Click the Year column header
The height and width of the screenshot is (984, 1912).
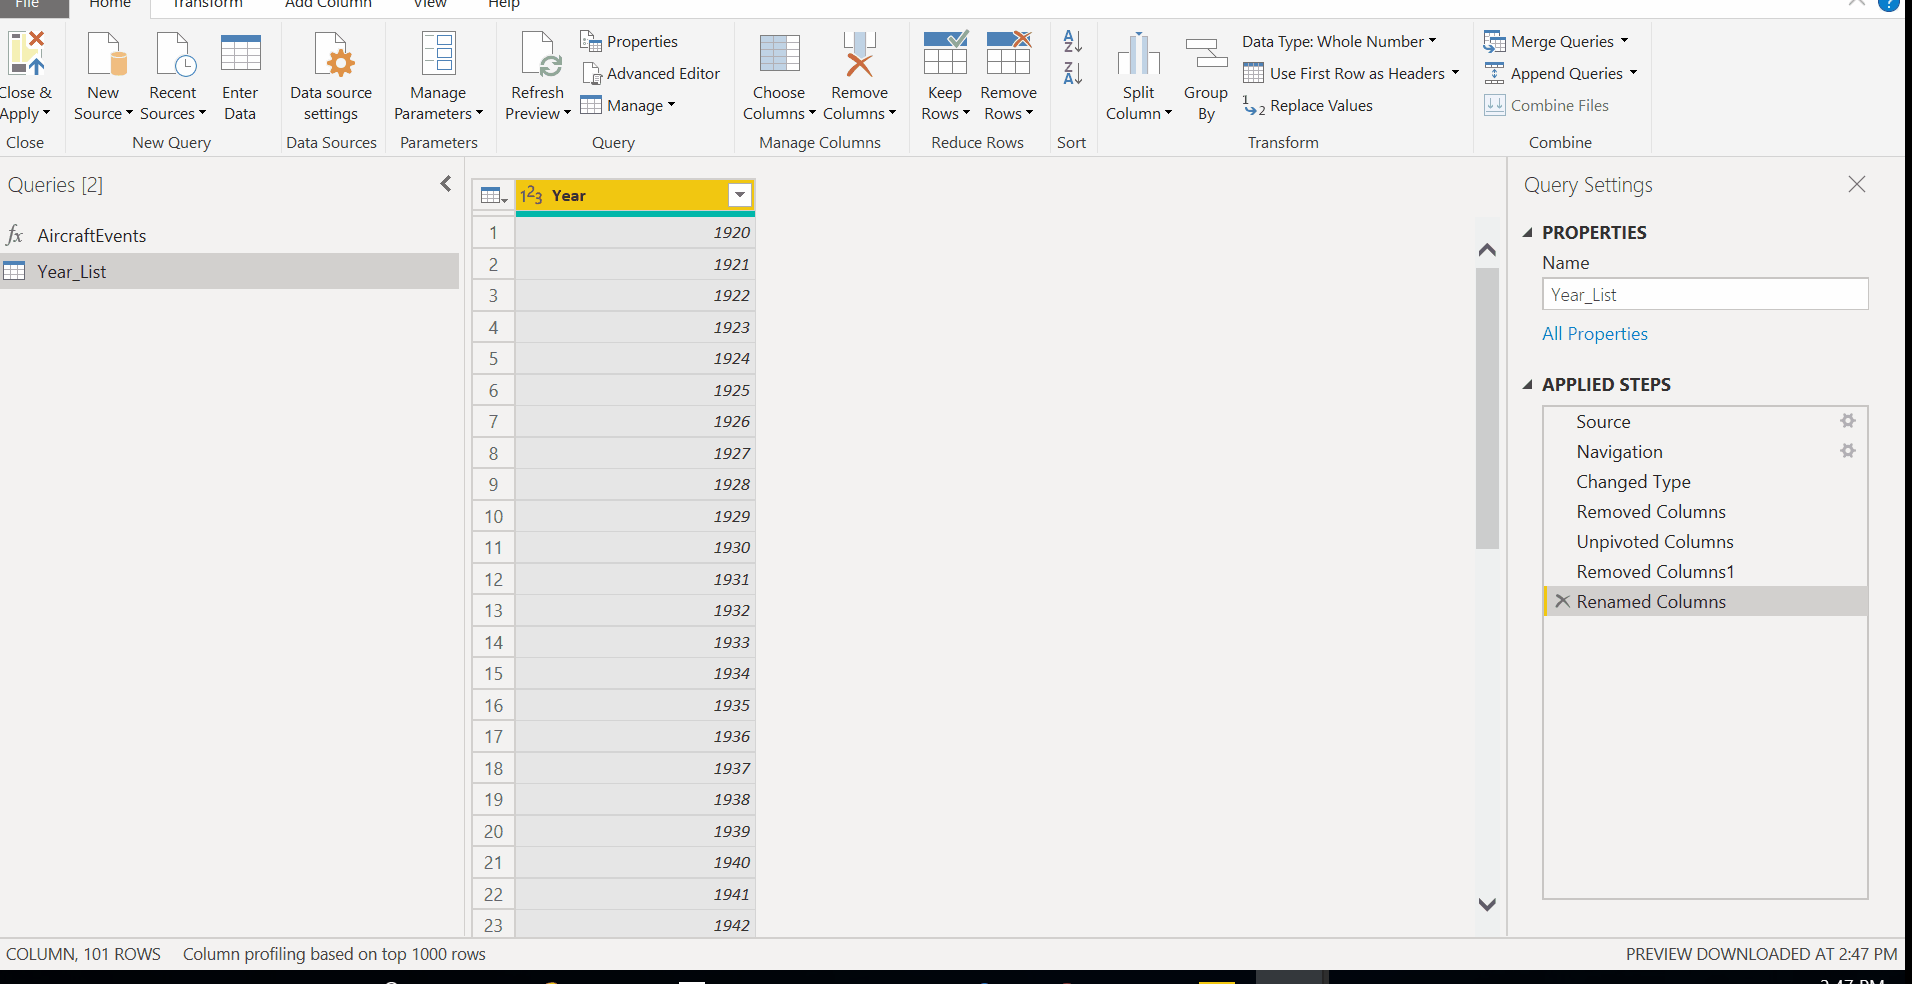635,195
